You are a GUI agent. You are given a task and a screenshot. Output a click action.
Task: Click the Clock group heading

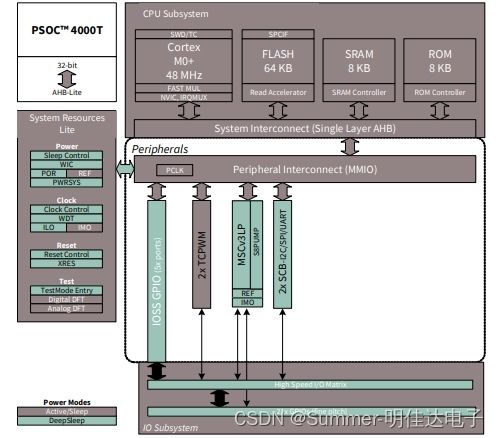(x=66, y=200)
